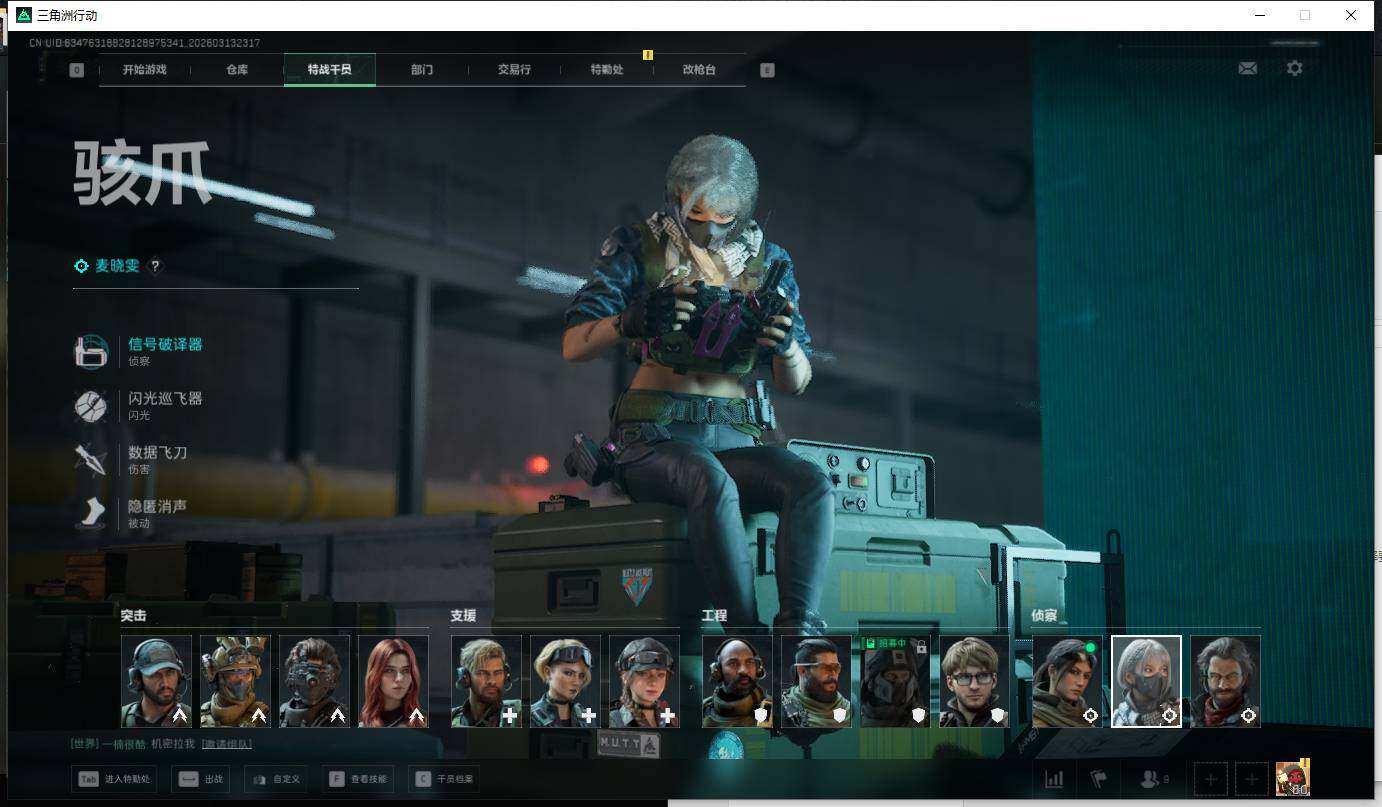Open the statistics bar chart icon
Image resolution: width=1382 pixels, height=807 pixels.
pyautogui.click(x=1054, y=779)
